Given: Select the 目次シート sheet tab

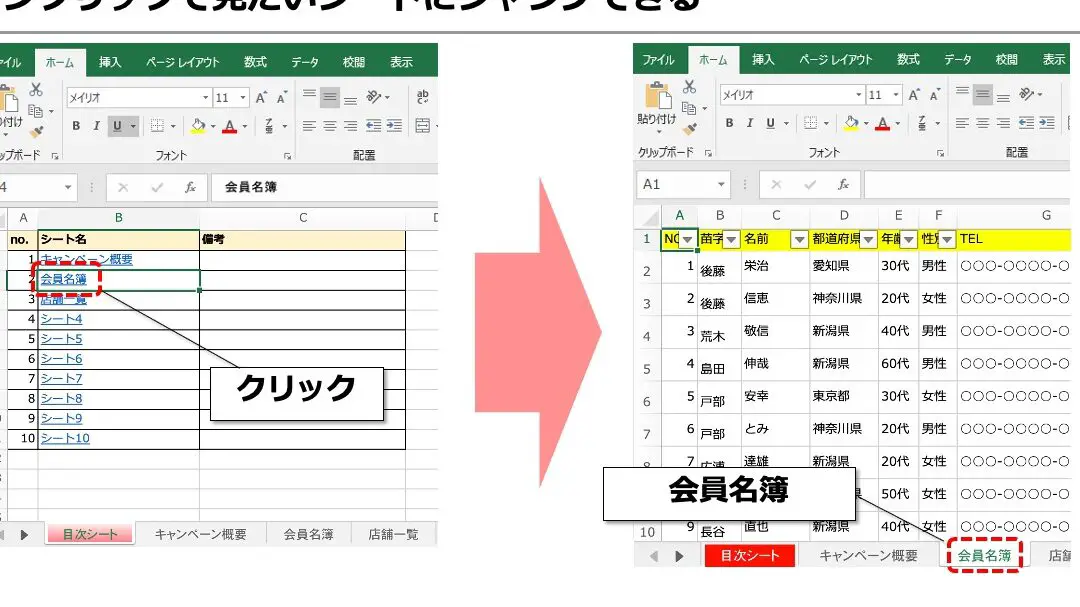Looking at the screenshot, I should pos(91,534).
